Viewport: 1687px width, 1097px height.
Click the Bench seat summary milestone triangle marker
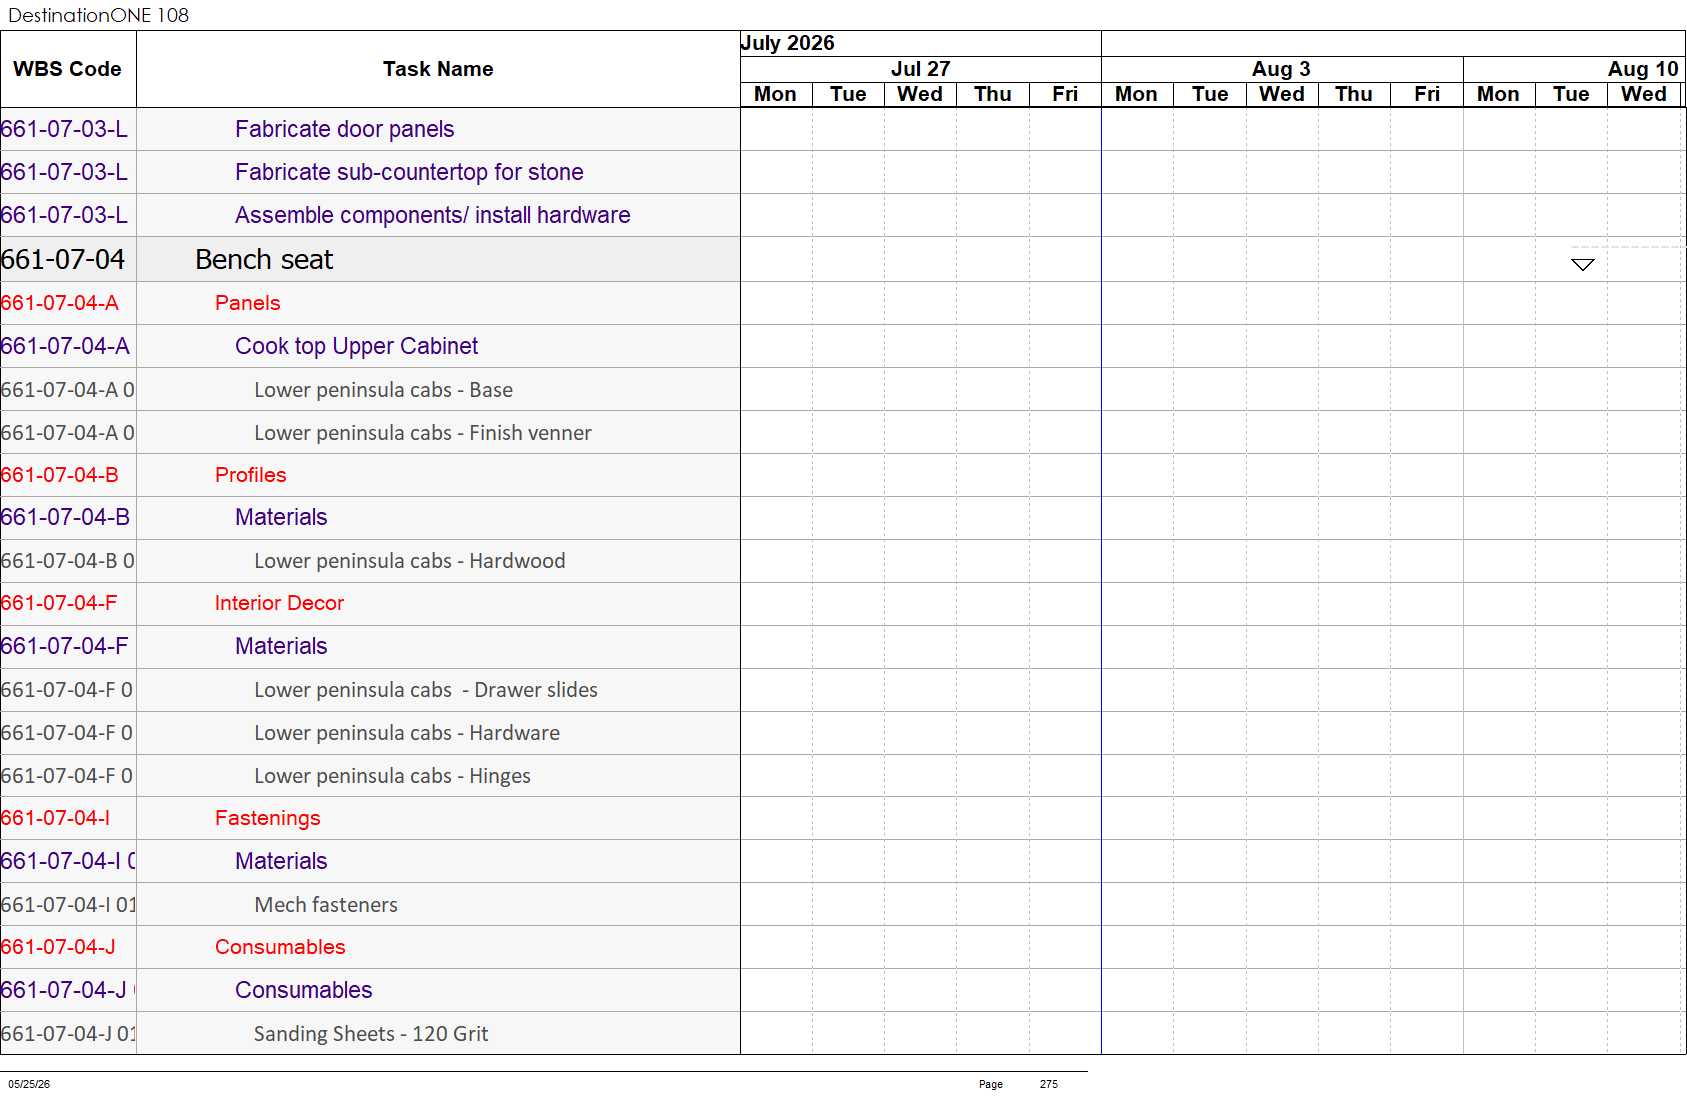click(1582, 265)
